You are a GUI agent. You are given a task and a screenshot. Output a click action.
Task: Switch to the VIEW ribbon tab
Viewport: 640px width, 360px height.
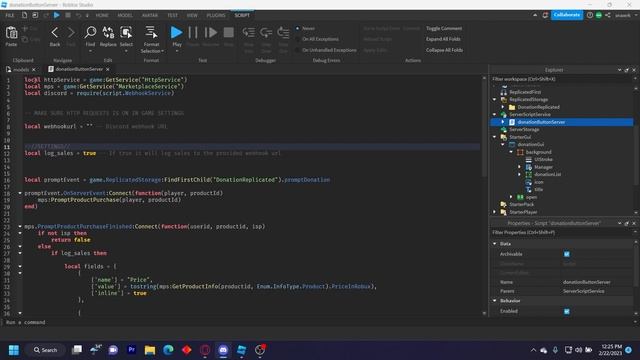point(192,15)
